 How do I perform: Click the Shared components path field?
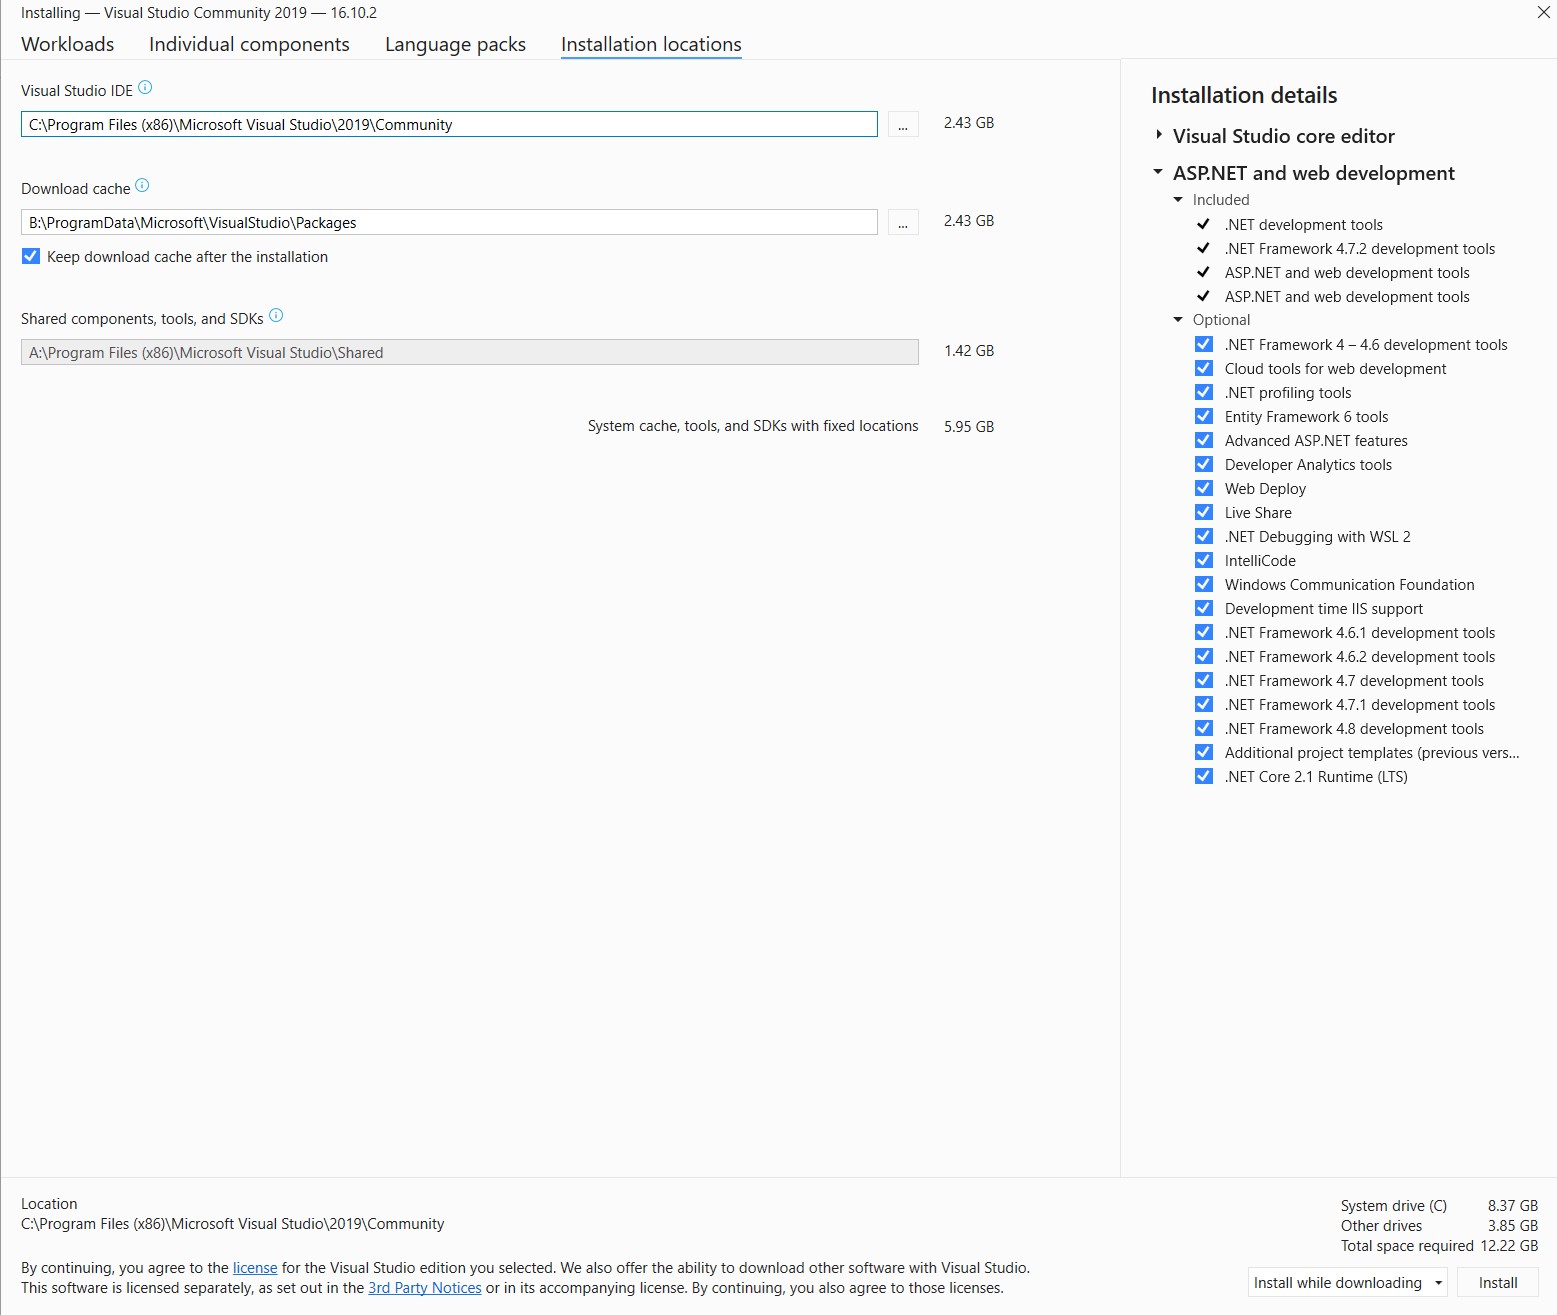point(470,352)
